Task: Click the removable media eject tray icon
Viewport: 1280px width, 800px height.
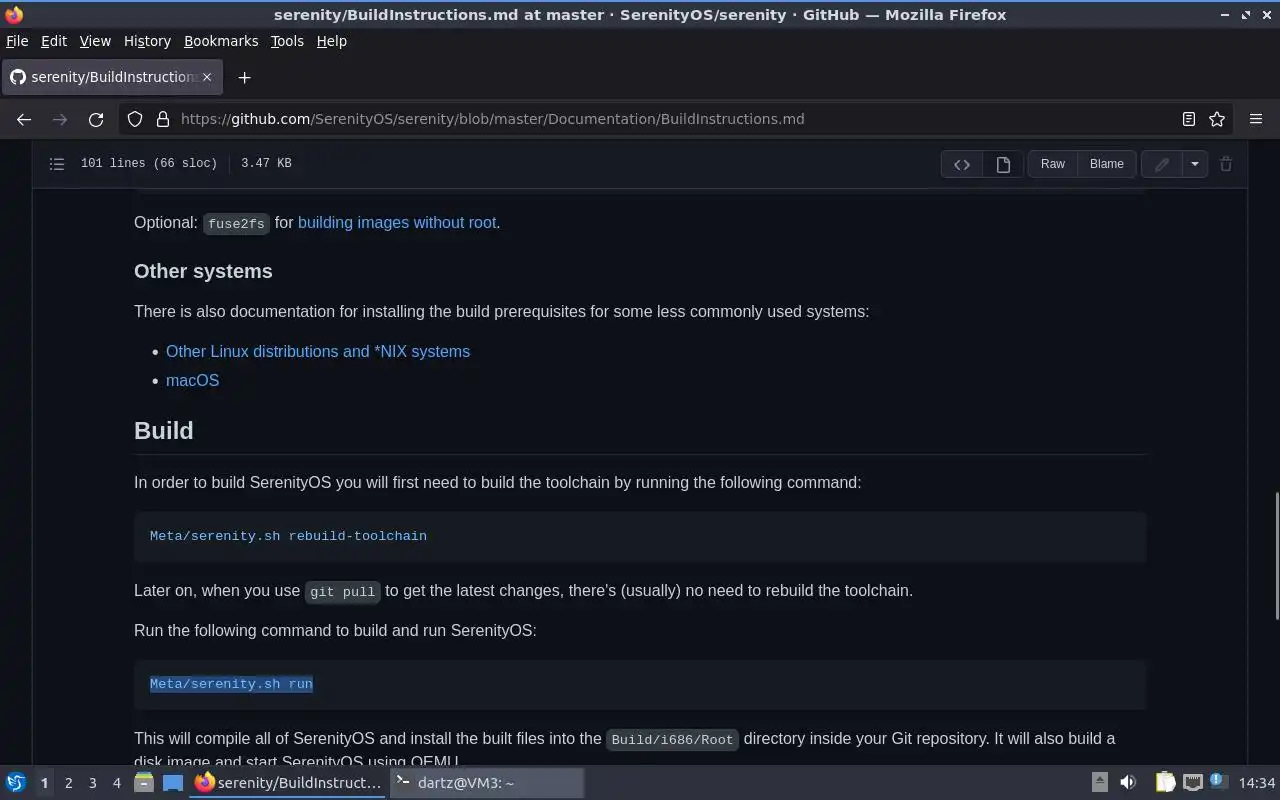Action: tap(1099, 783)
